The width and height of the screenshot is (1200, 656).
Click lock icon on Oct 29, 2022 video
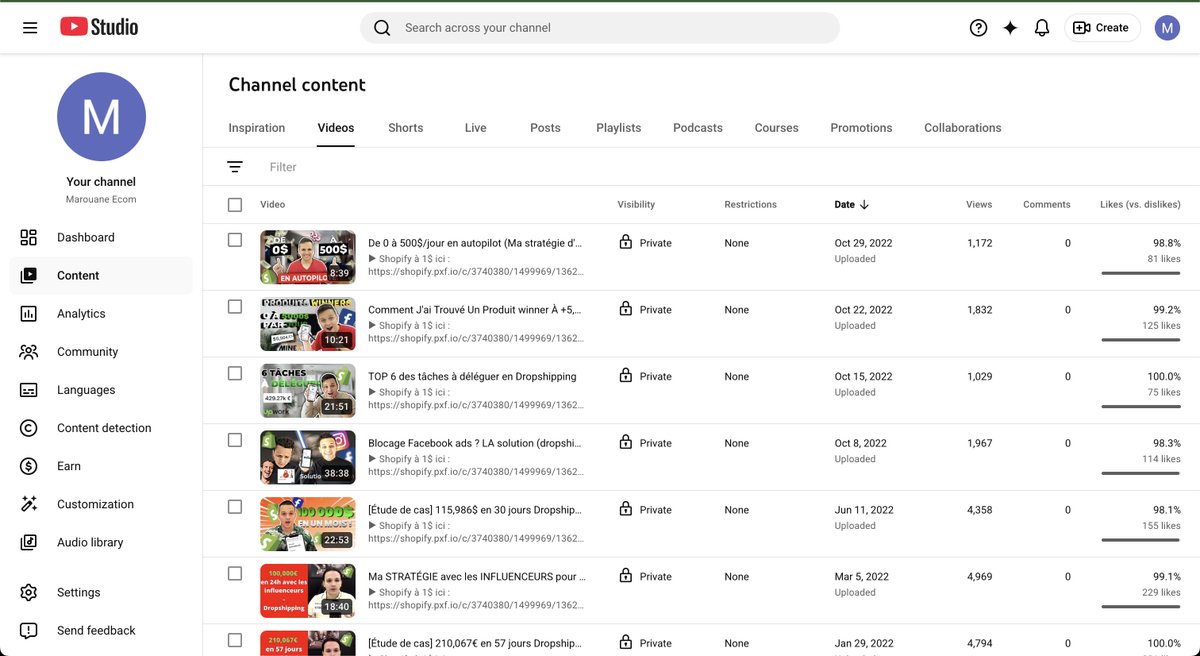click(626, 242)
